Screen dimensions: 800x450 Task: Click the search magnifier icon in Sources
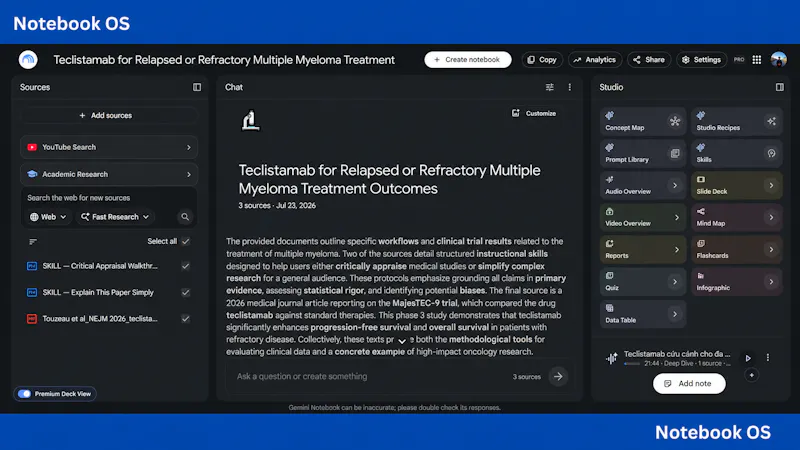(x=185, y=217)
